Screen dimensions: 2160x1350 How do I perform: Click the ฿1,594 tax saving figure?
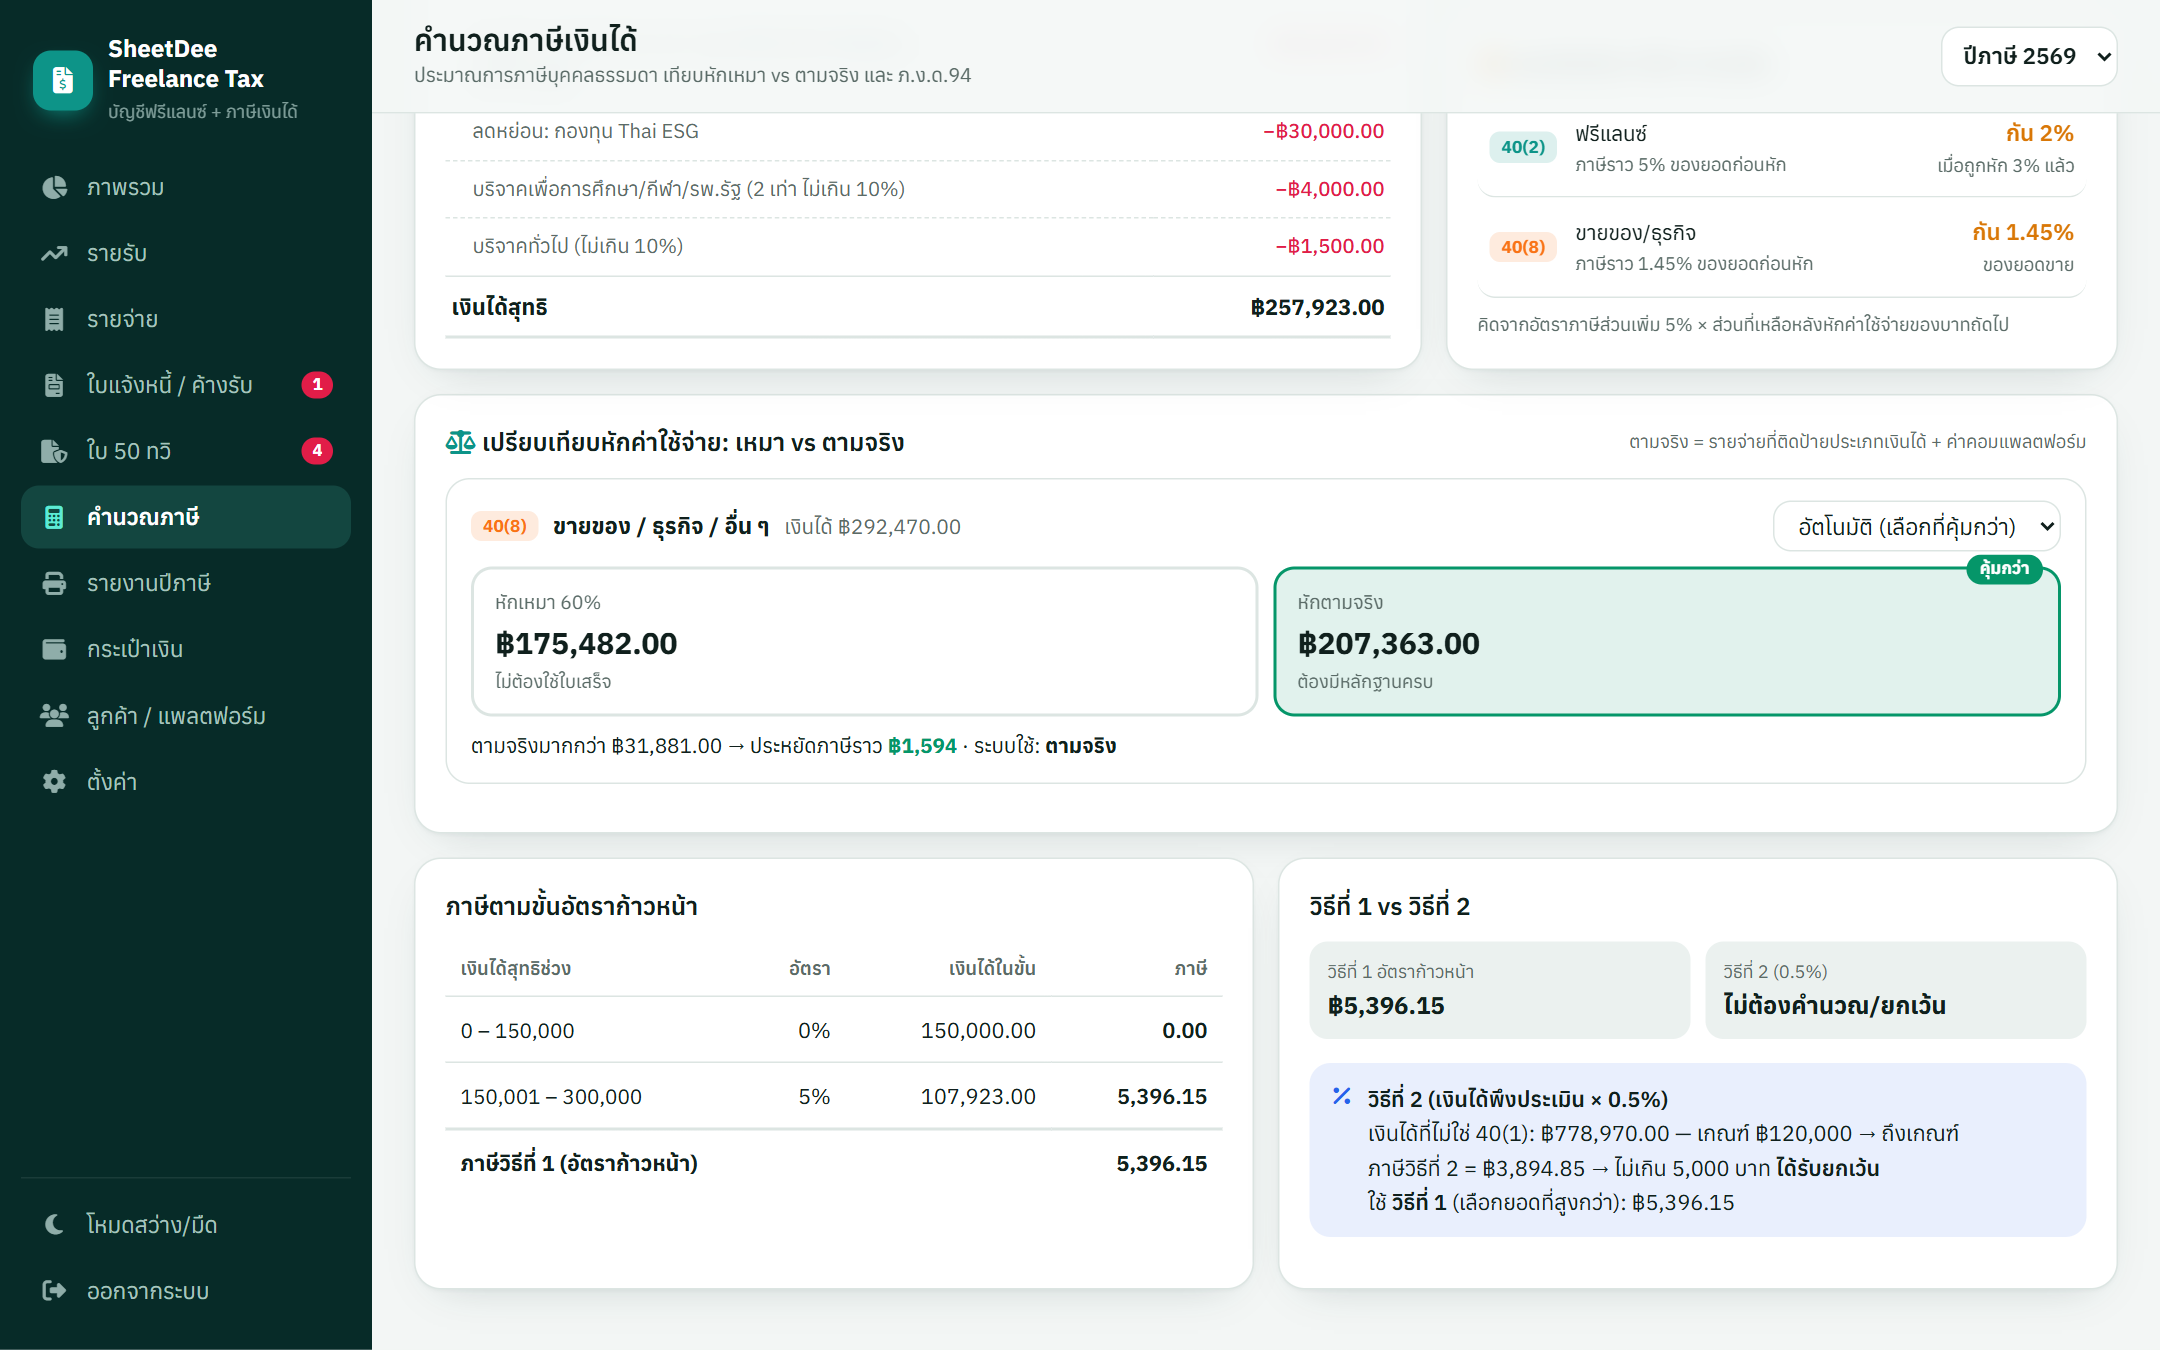[x=922, y=746]
